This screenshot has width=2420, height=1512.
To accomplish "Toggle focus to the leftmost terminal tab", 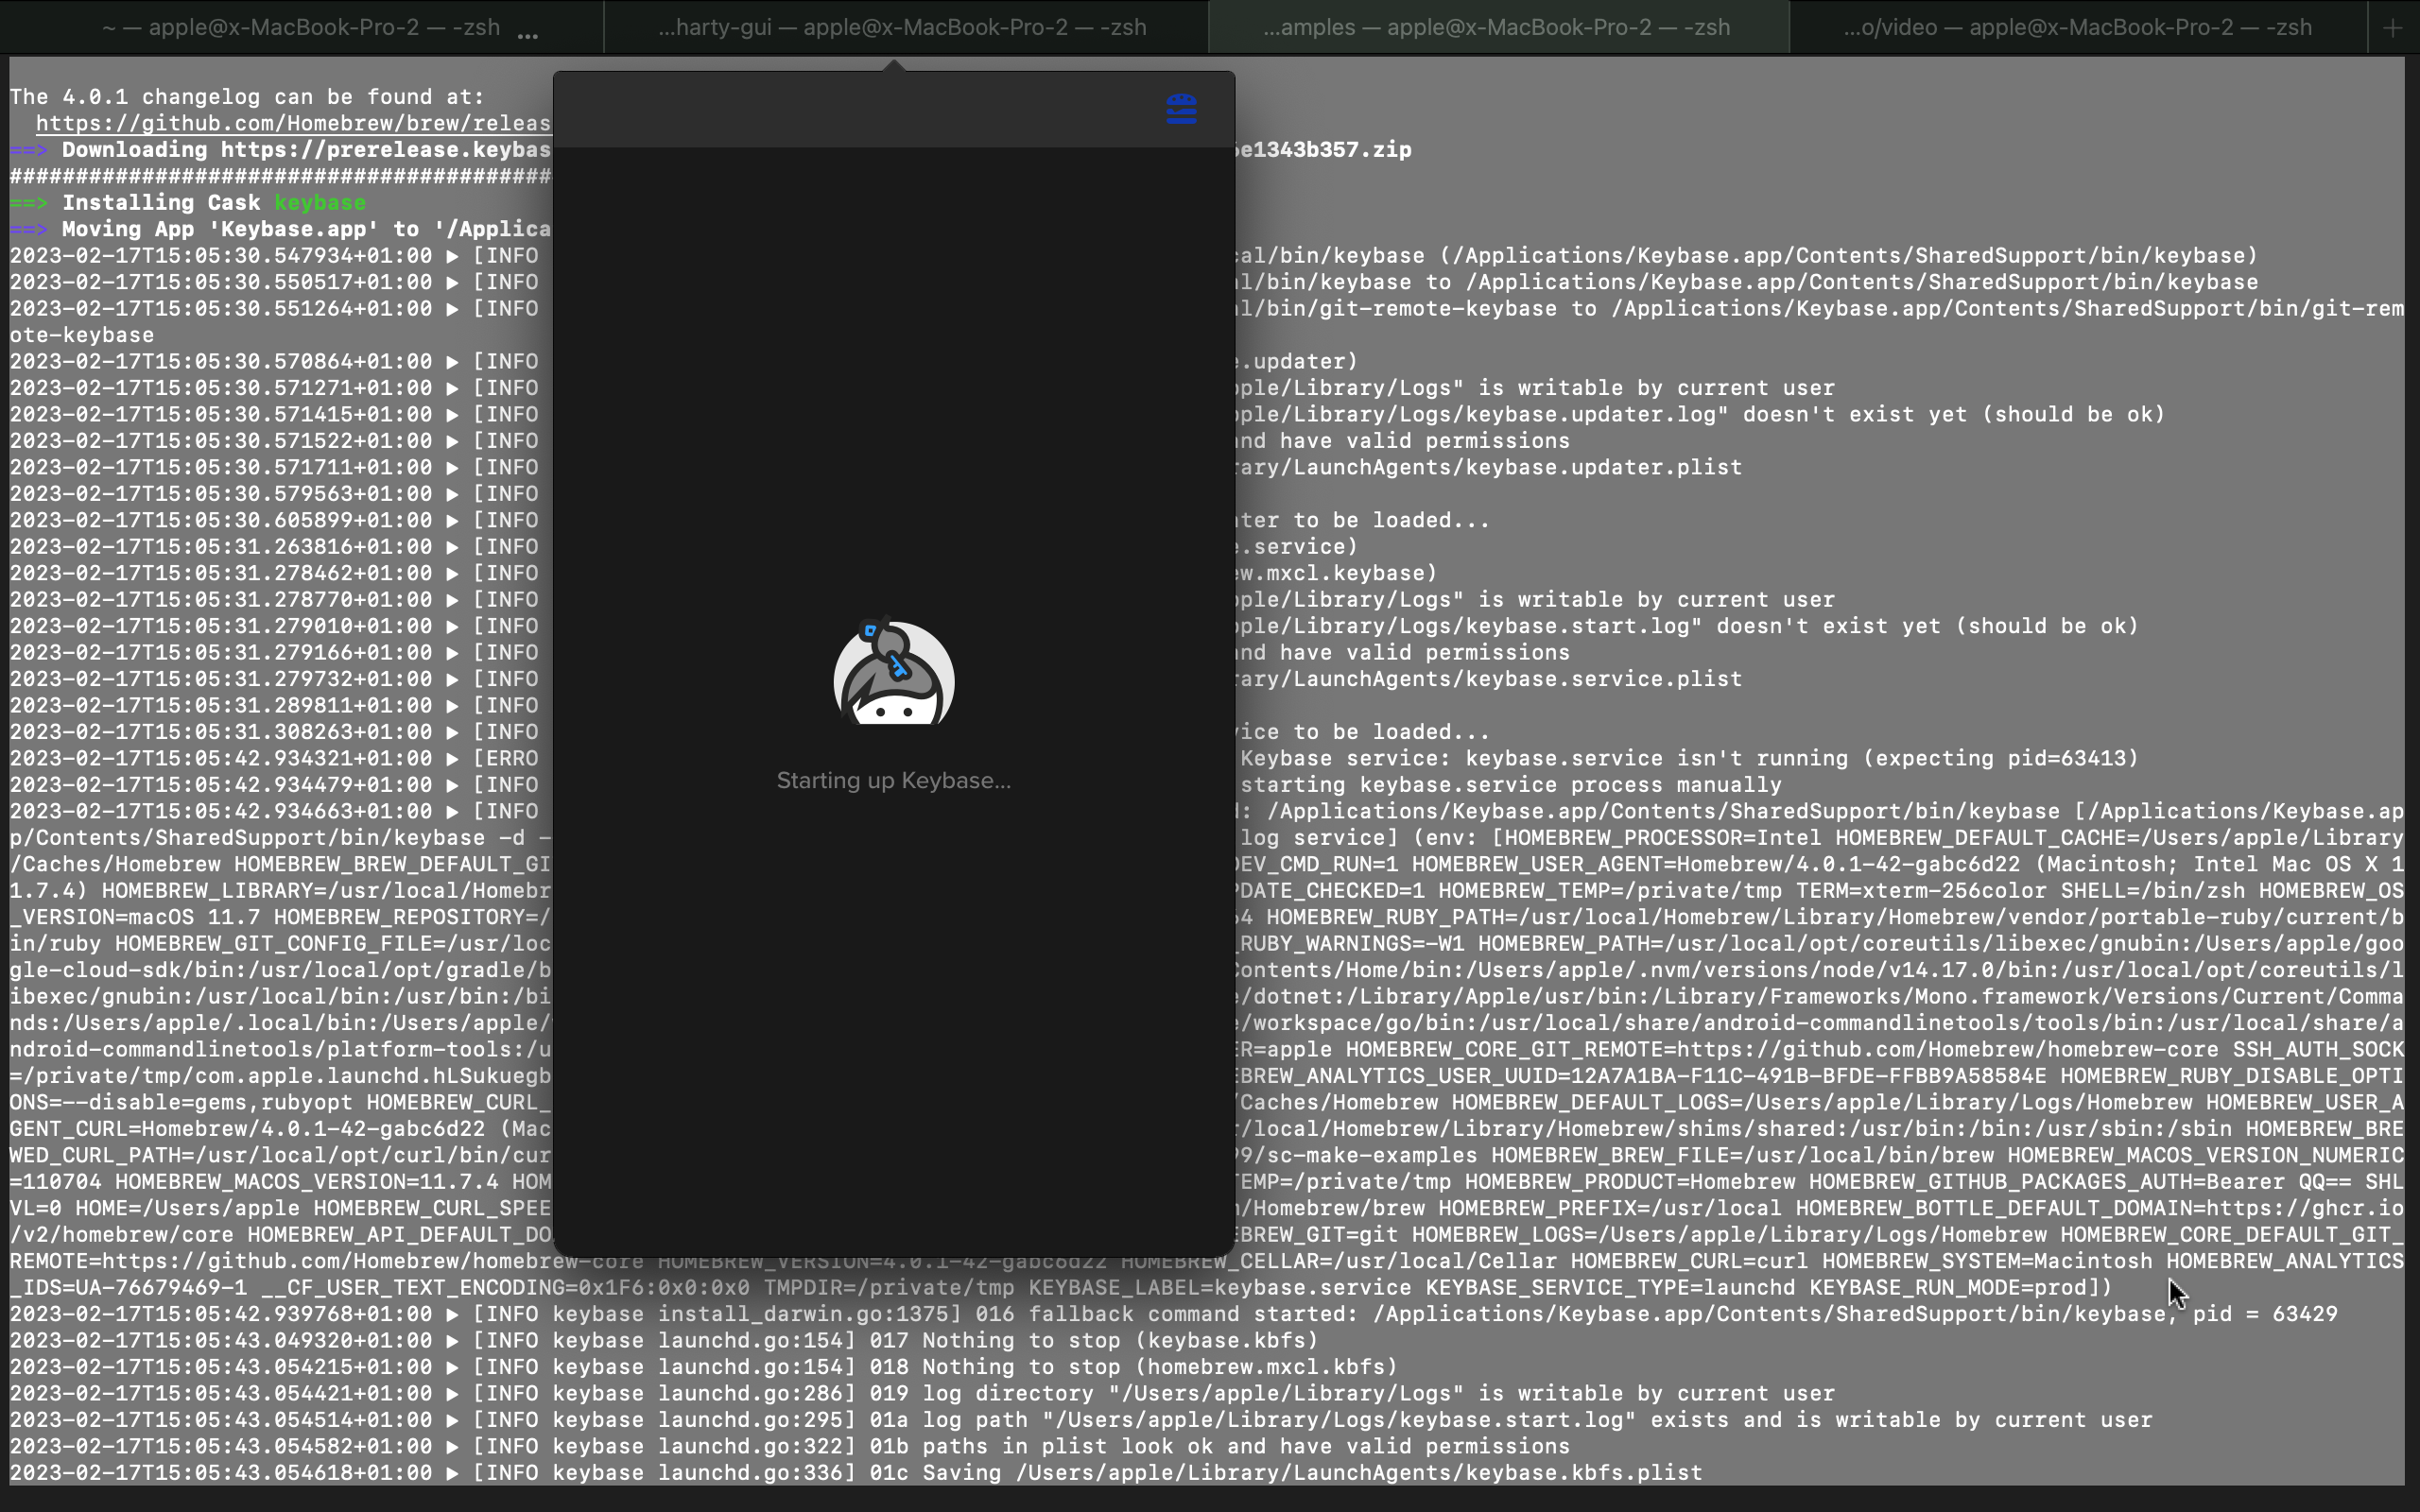I will pyautogui.click(x=300, y=27).
